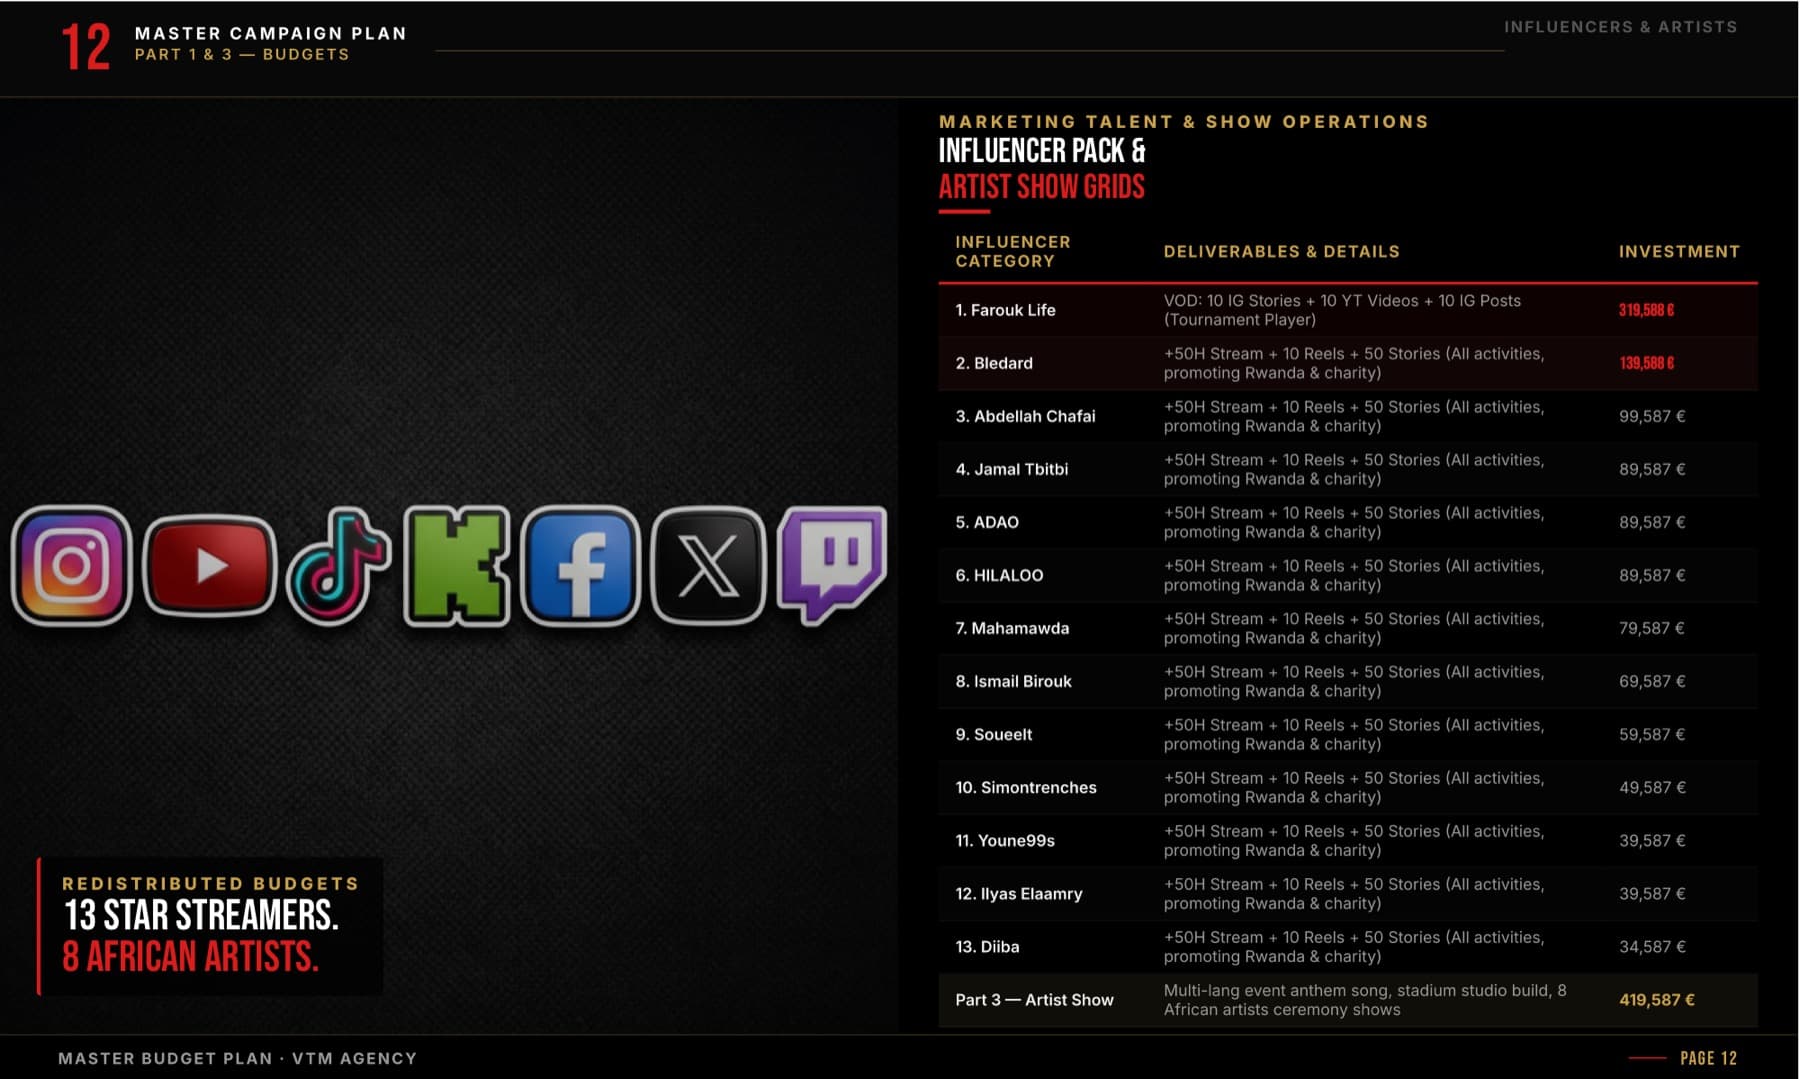This screenshot has width=1800, height=1079.
Task: Click "10. Simontrenches" in the table
Action: [1026, 787]
